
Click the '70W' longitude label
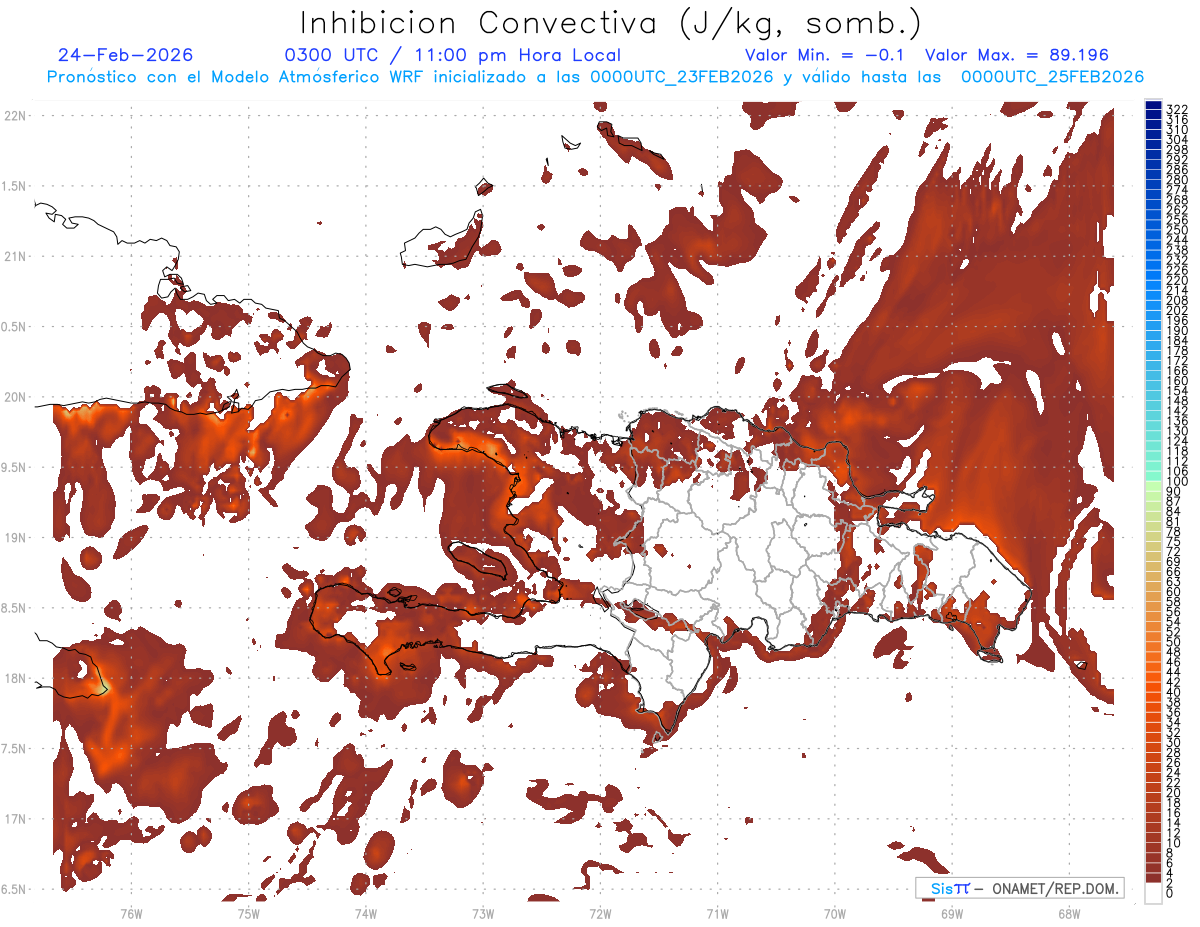click(834, 914)
